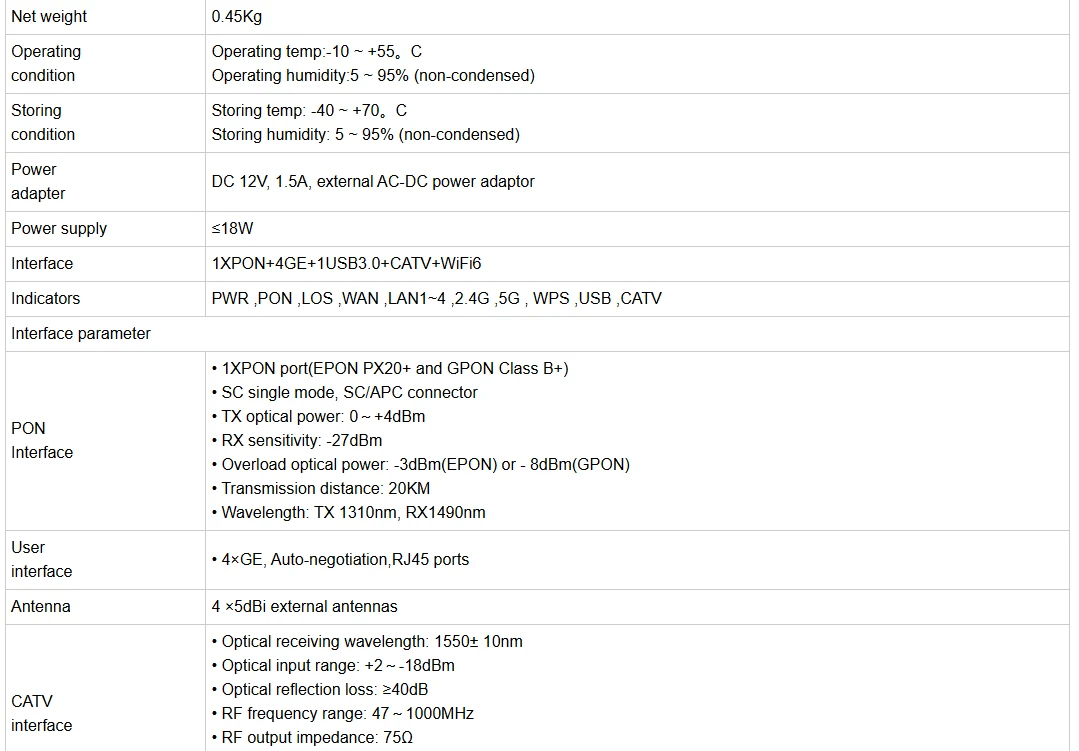
Task: Click the Indicators list starting with PWR
Action: tap(436, 299)
